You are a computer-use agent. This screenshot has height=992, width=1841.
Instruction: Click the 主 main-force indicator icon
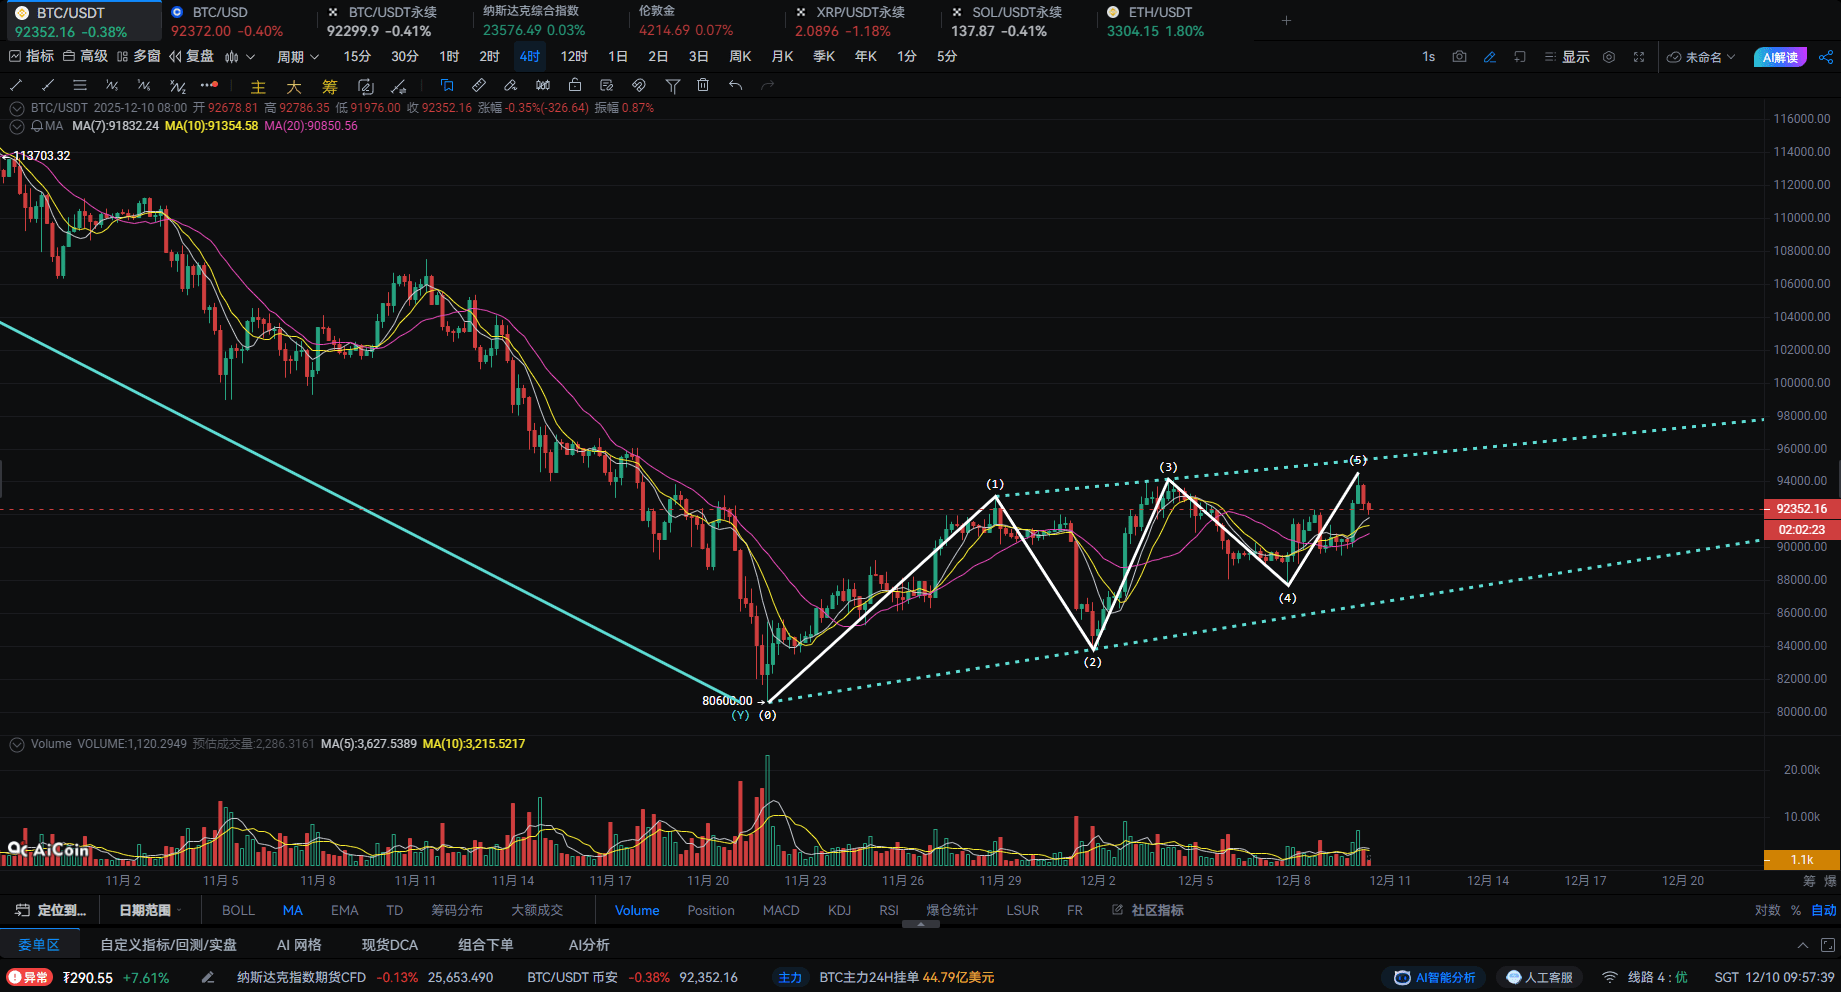click(258, 87)
